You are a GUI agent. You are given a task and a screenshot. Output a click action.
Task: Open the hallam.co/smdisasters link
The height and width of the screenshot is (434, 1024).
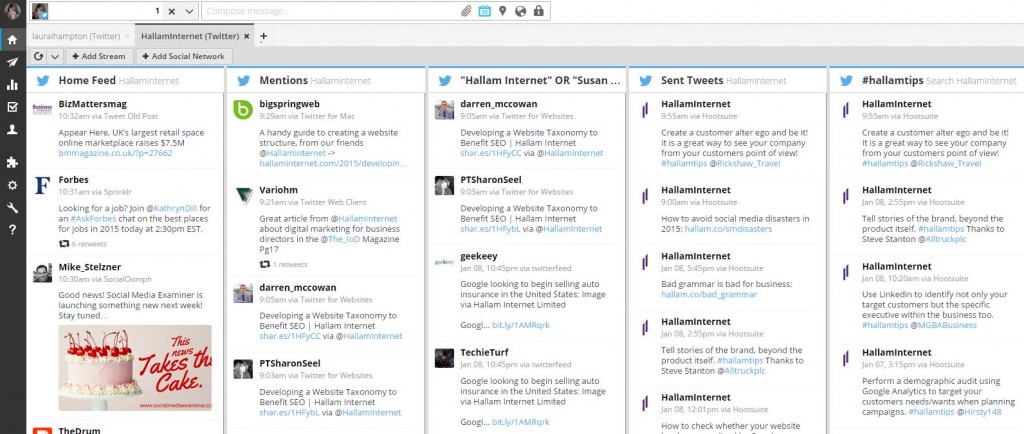click(728, 229)
